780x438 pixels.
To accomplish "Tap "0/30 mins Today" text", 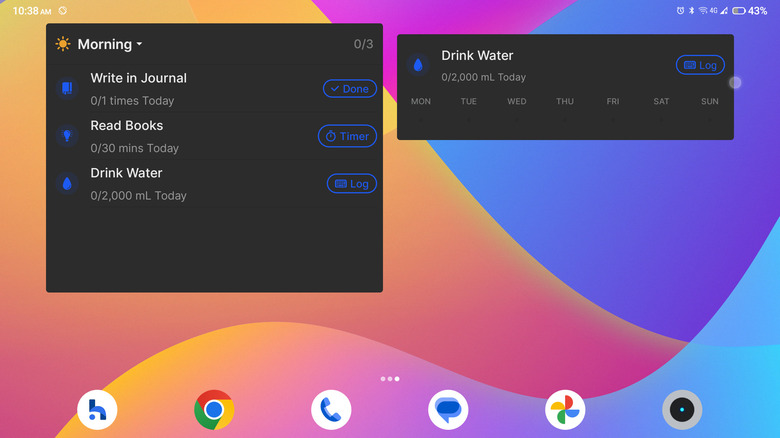I will tap(134, 148).
